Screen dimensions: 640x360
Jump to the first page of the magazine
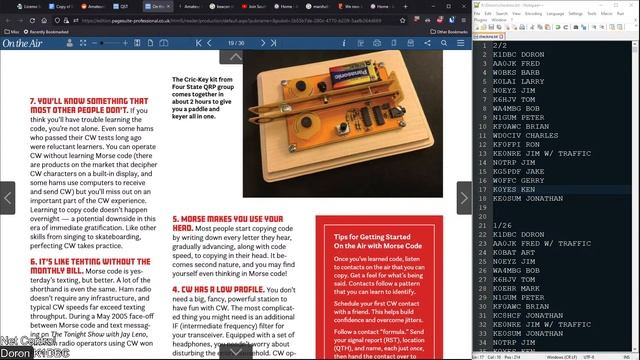tap(198, 43)
